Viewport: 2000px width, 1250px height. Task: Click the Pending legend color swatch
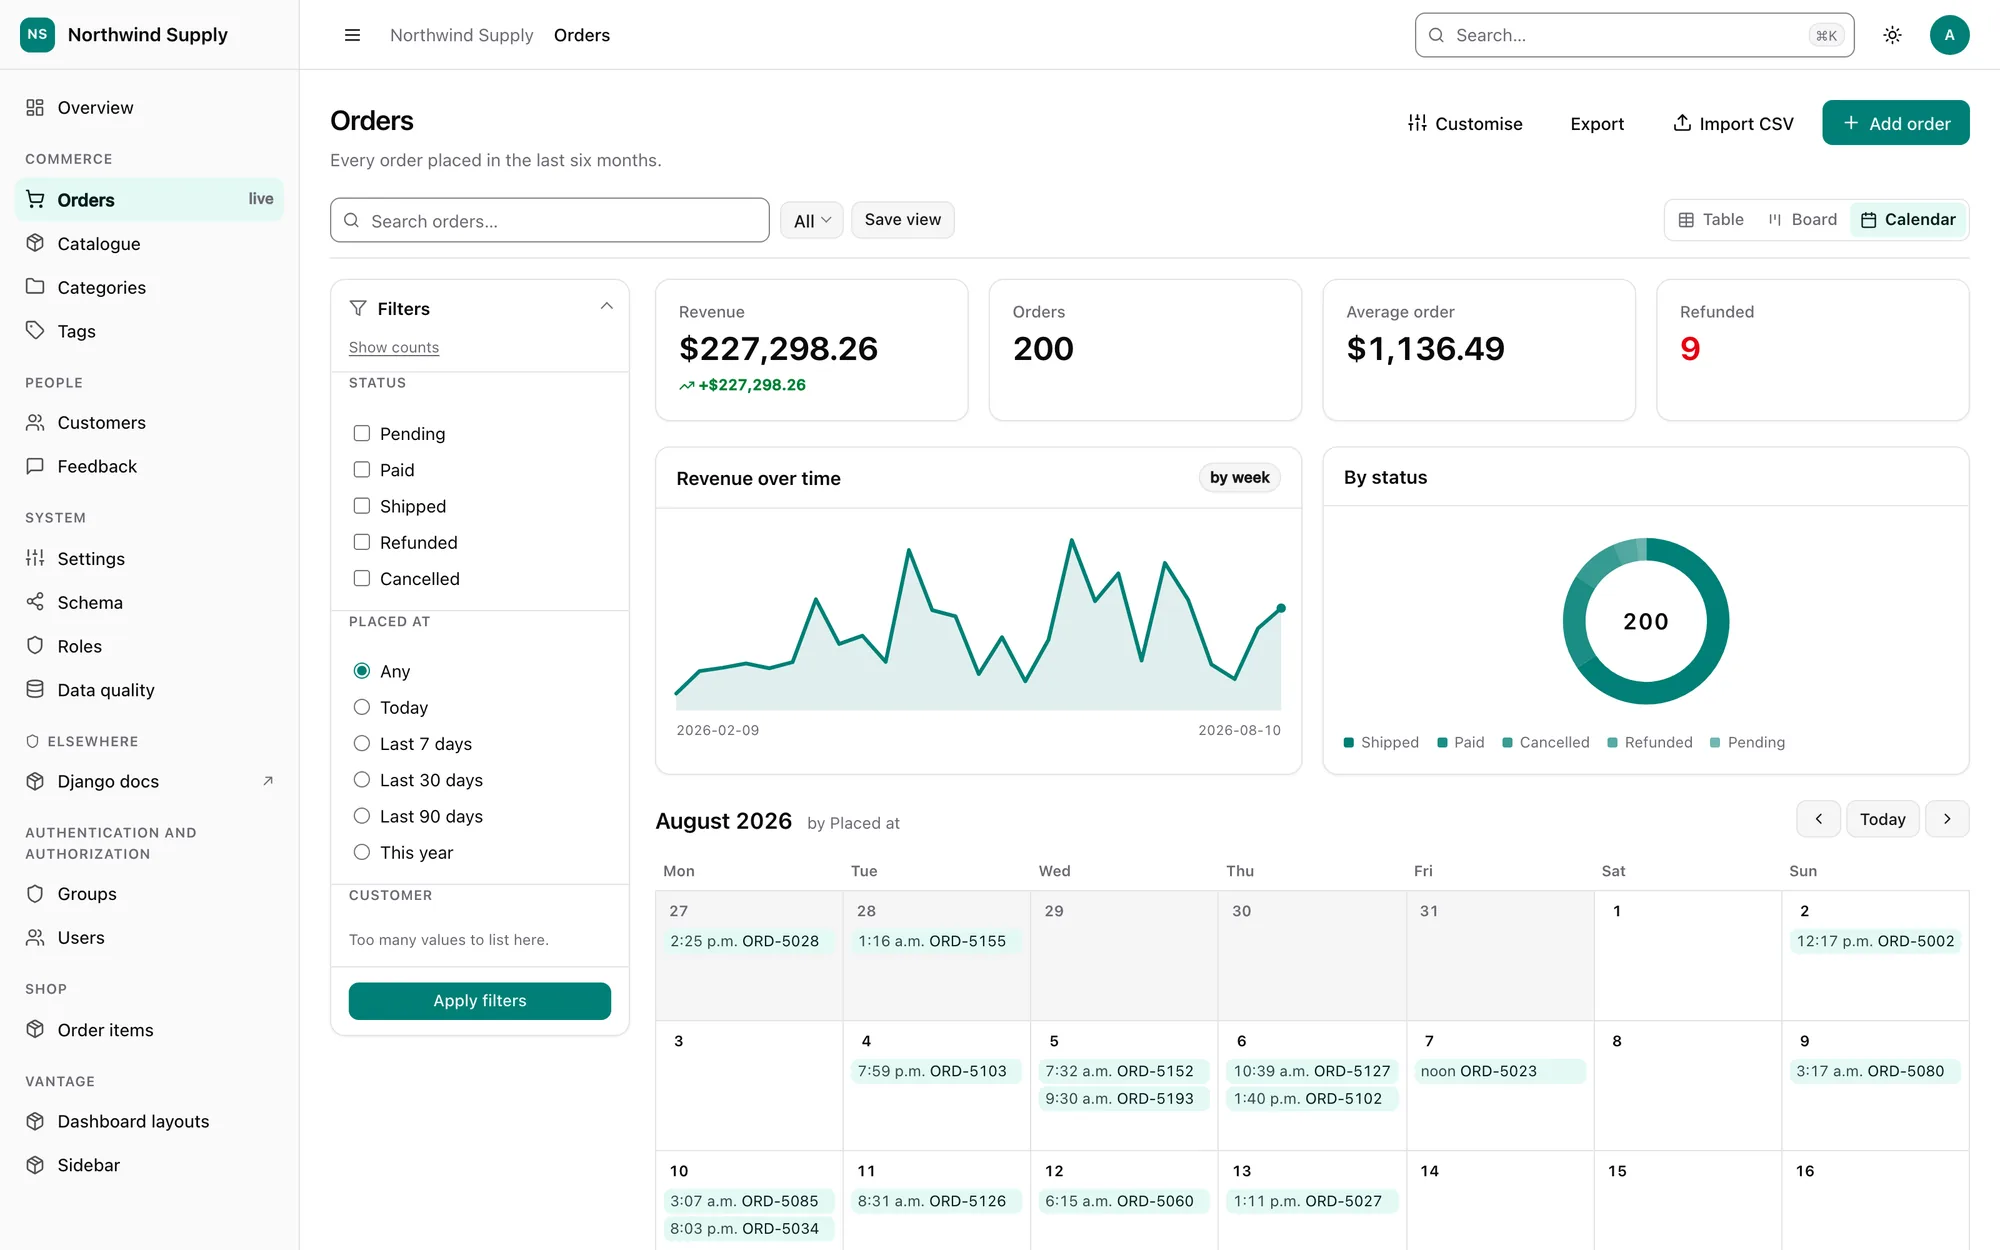(x=1715, y=742)
